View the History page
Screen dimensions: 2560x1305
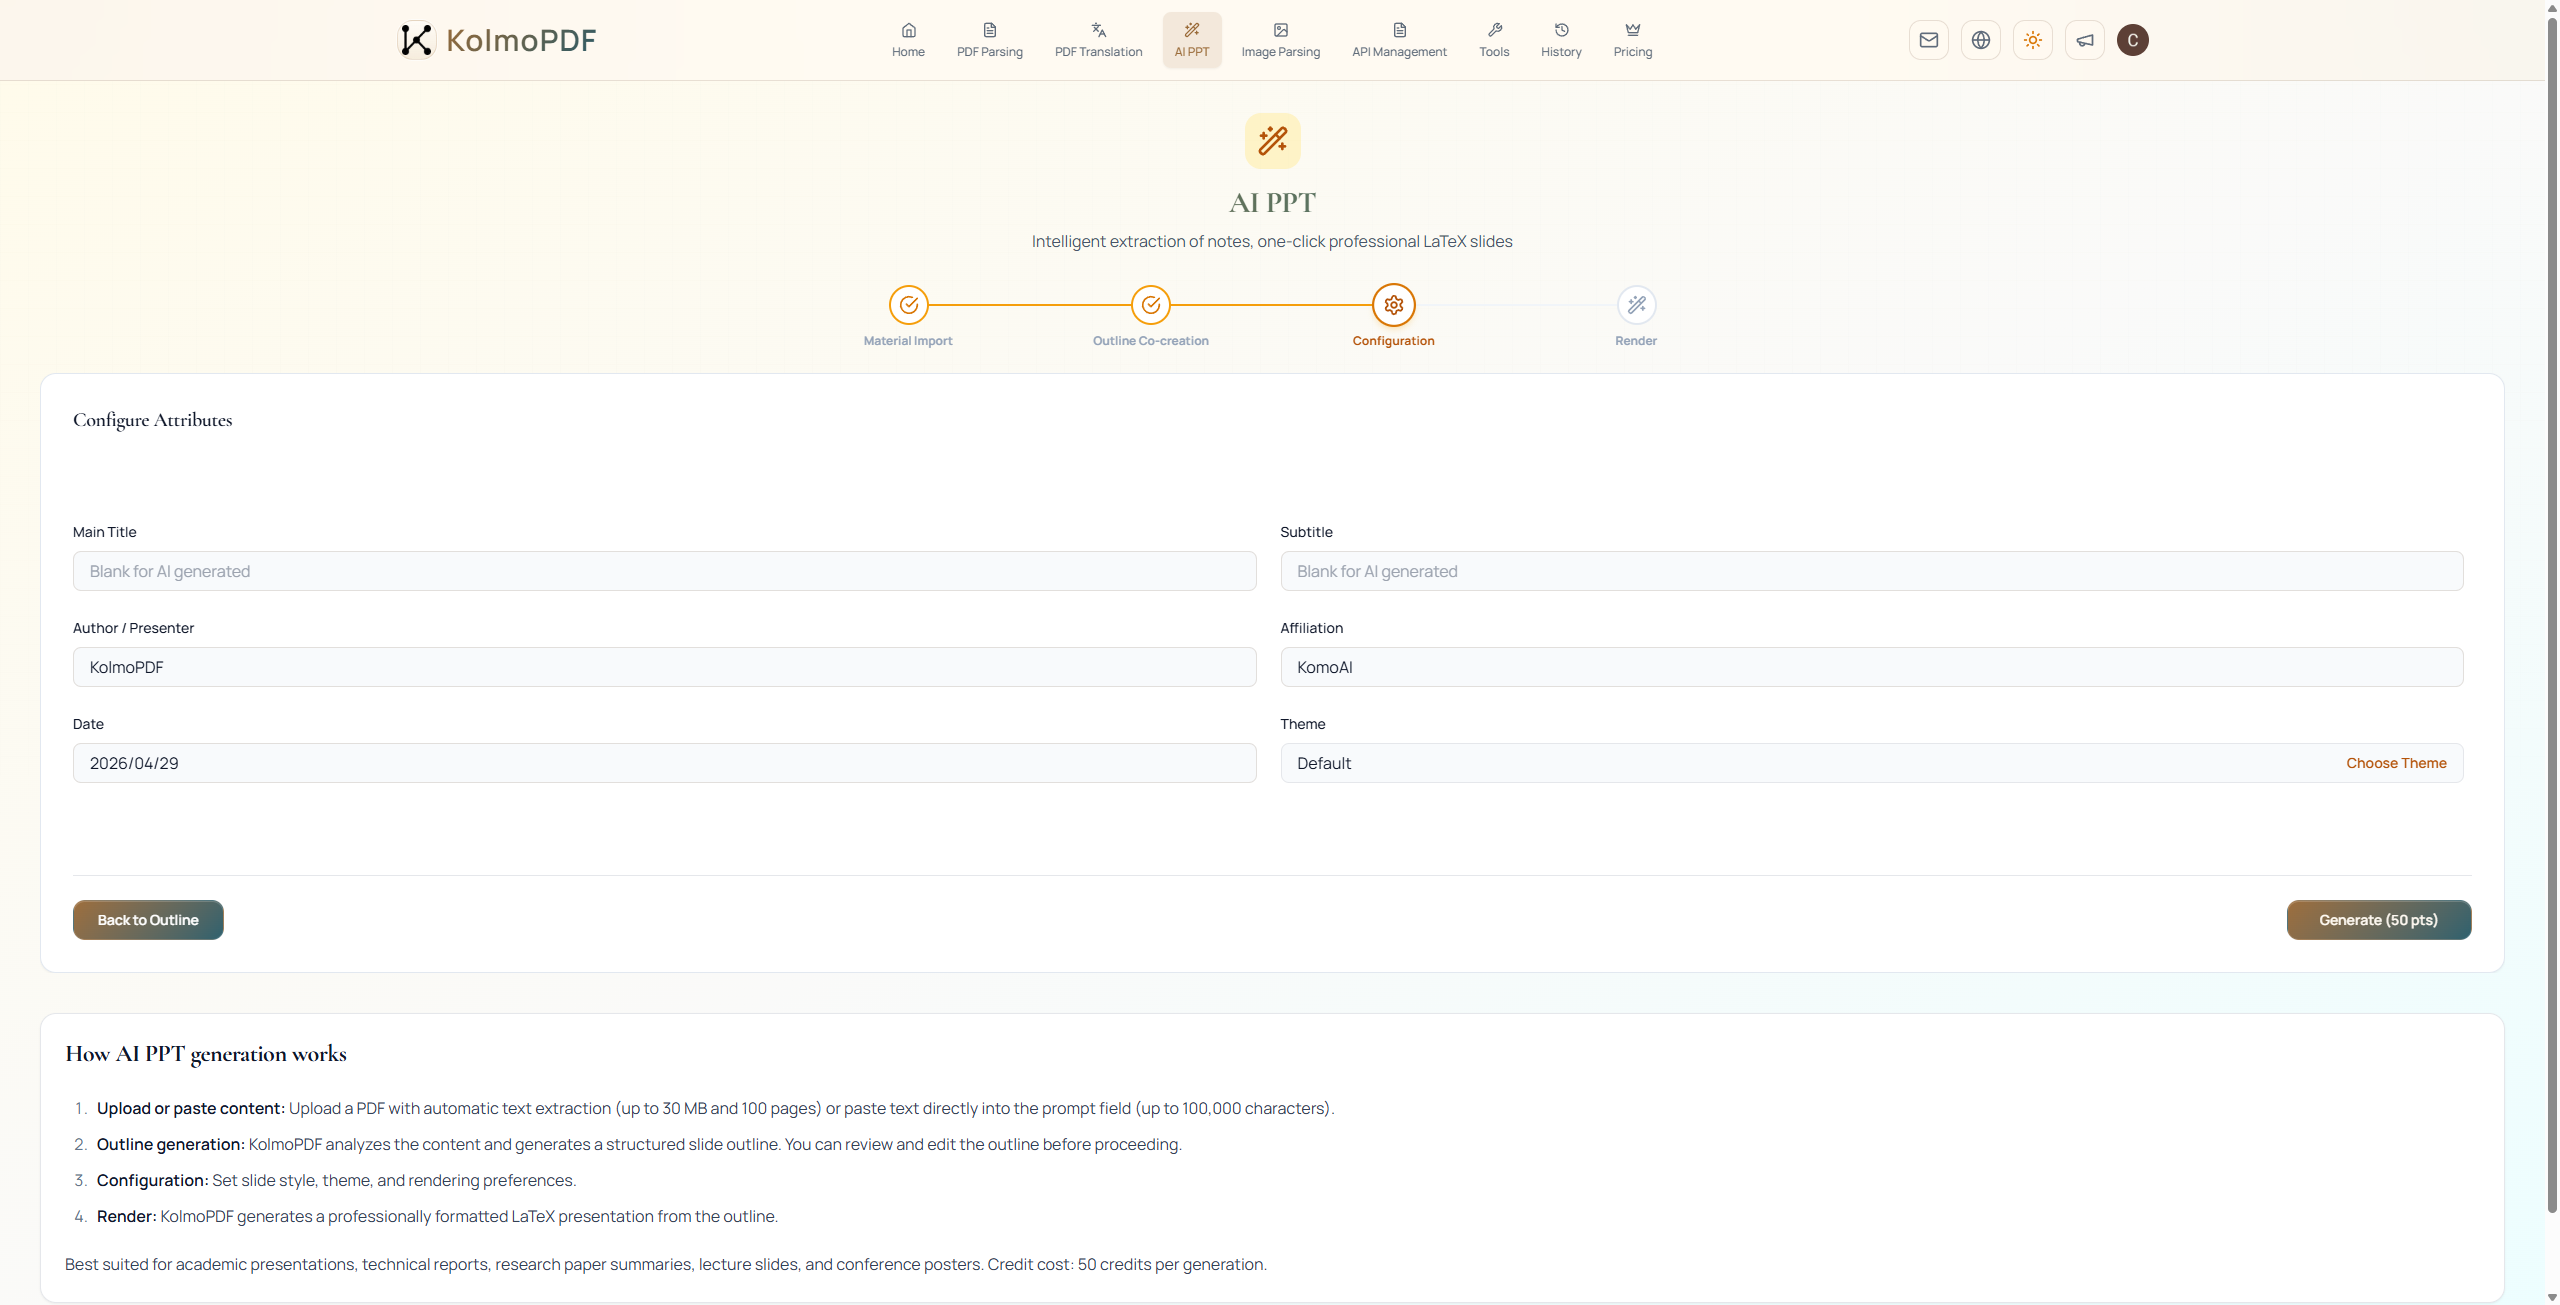1561,40
